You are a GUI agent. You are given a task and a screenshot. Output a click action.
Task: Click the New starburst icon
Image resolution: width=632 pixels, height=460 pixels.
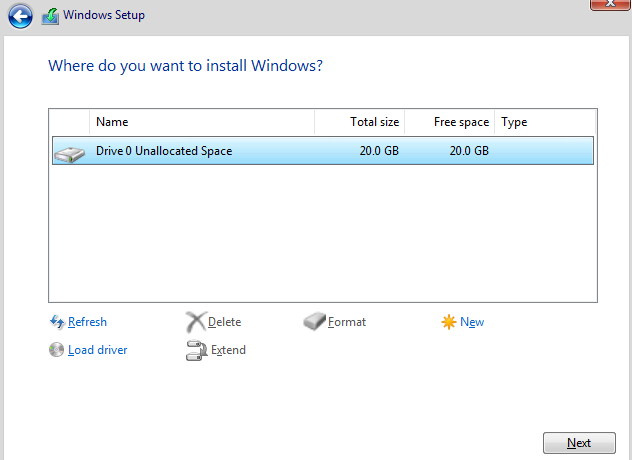click(449, 322)
